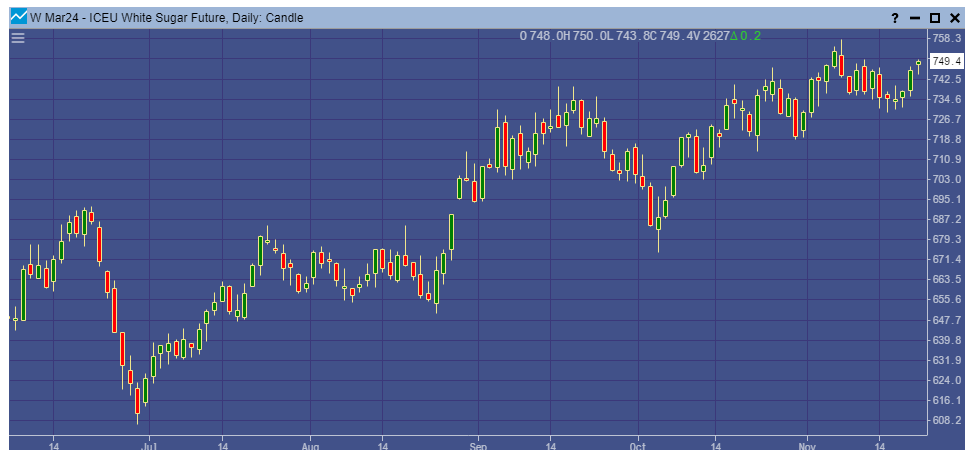Click the Oct date axis label

coord(638,446)
